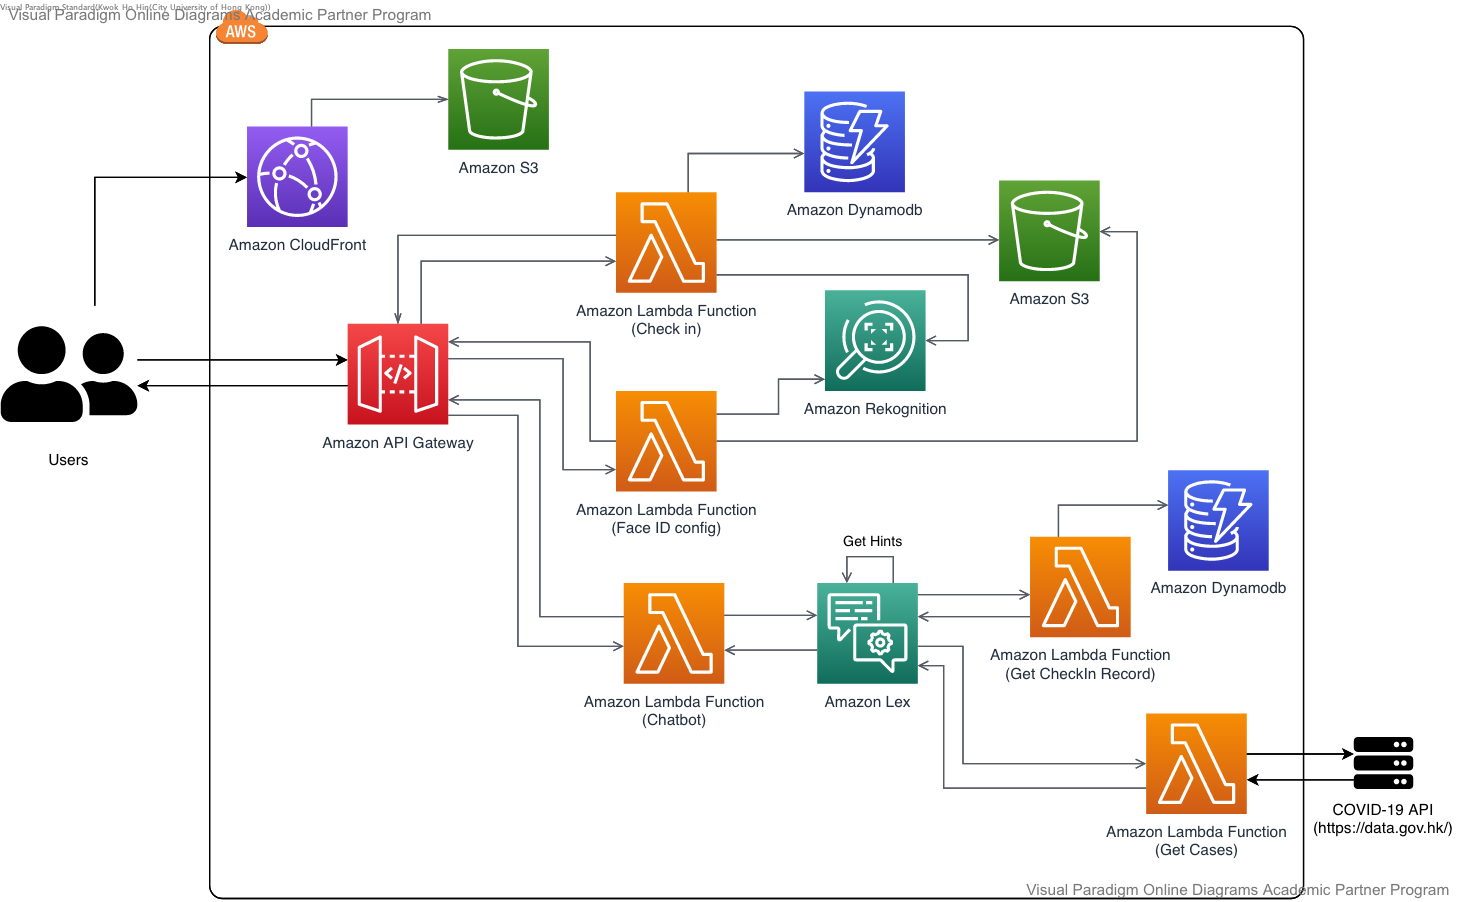Viewport: 1457px width, 902px height.
Task: Select the Get Hints arrow label
Action: click(872, 541)
